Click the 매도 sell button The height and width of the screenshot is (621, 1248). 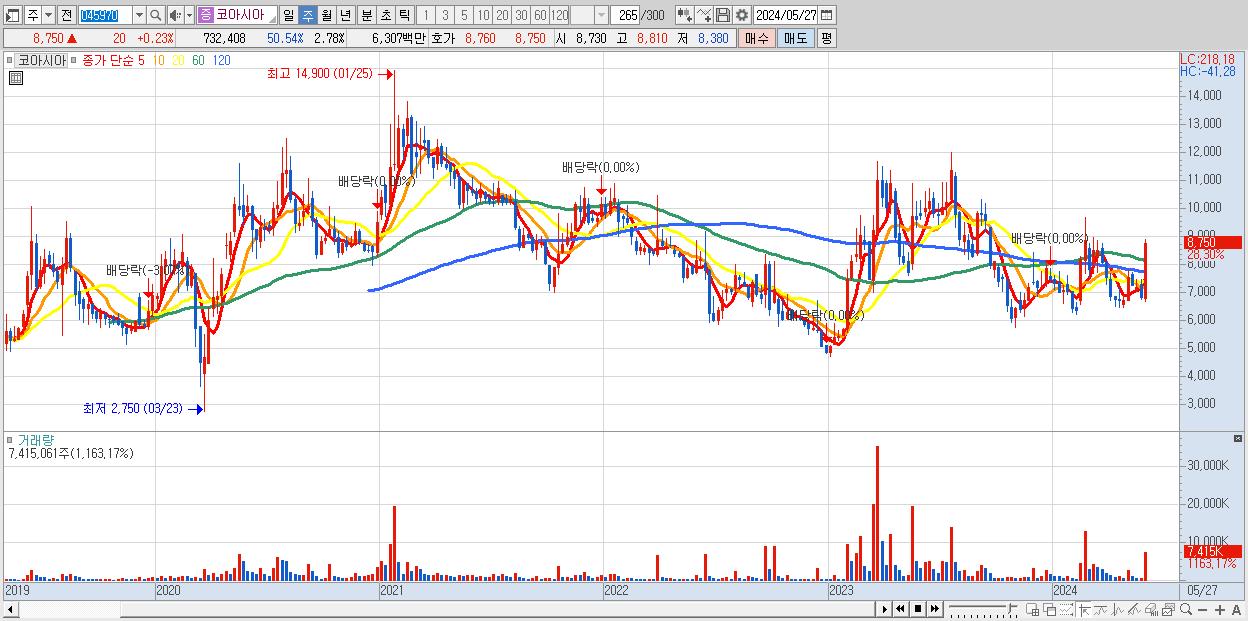click(x=795, y=38)
